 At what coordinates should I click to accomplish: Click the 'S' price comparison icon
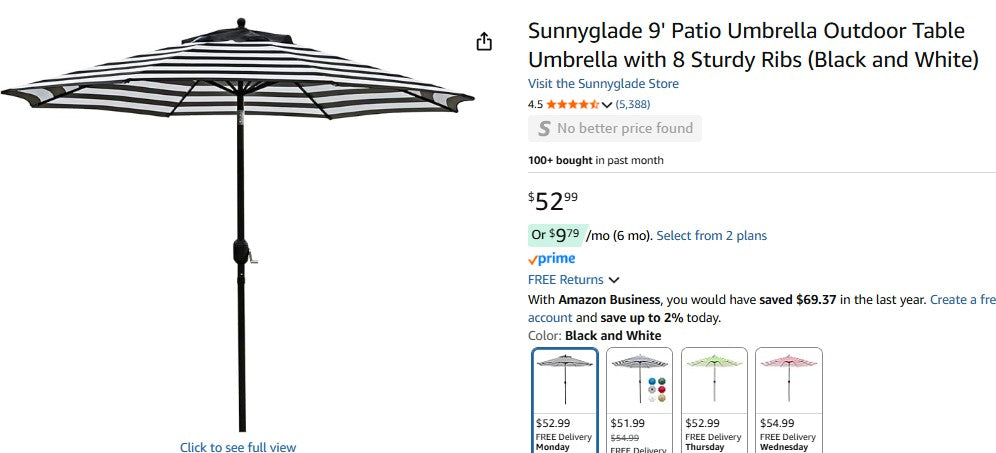pyautogui.click(x=544, y=128)
